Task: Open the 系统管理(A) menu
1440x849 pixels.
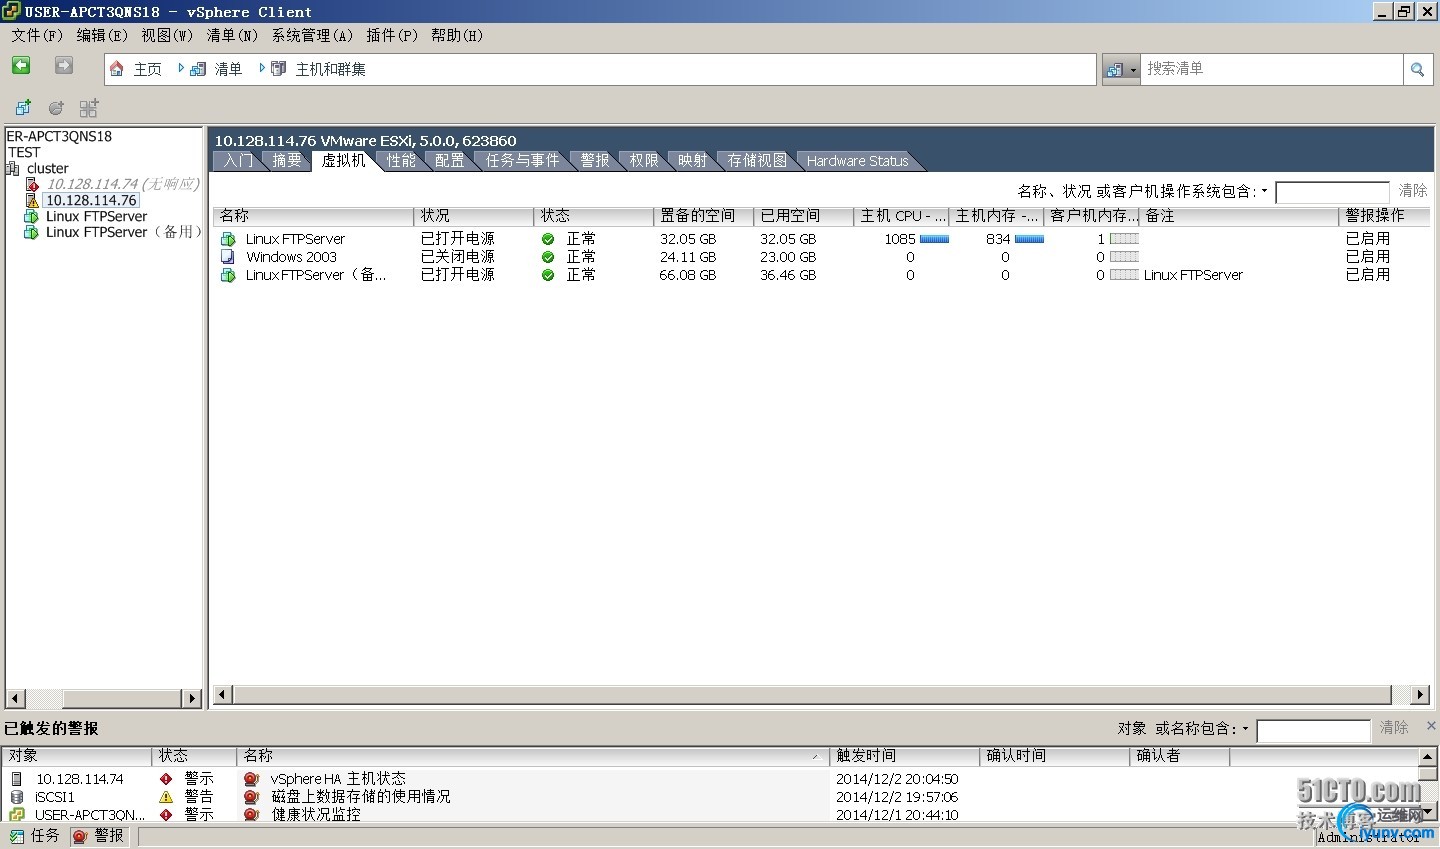Action: point(312,35)
